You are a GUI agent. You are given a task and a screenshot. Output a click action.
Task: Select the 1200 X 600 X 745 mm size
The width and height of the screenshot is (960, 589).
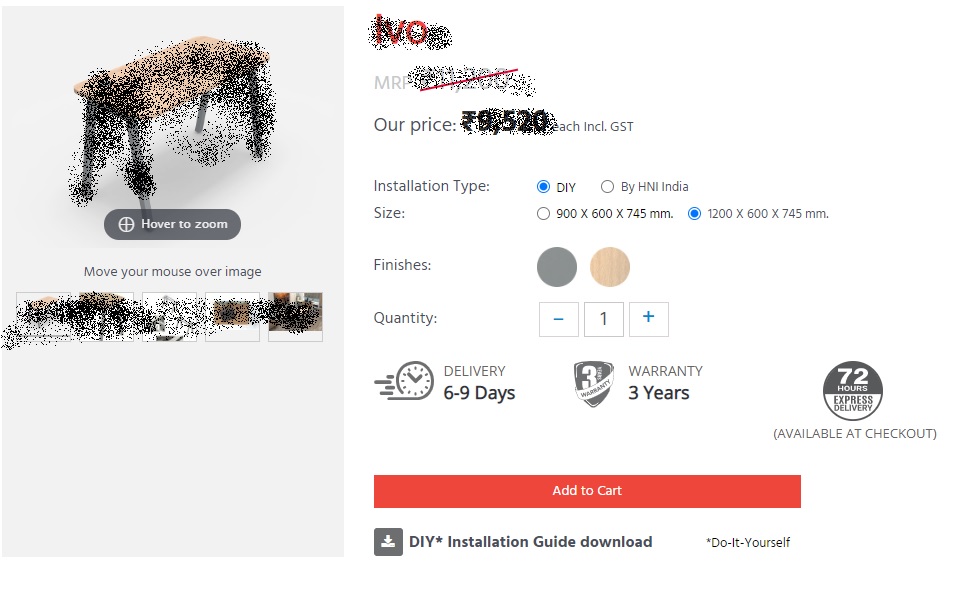(694, 213)
